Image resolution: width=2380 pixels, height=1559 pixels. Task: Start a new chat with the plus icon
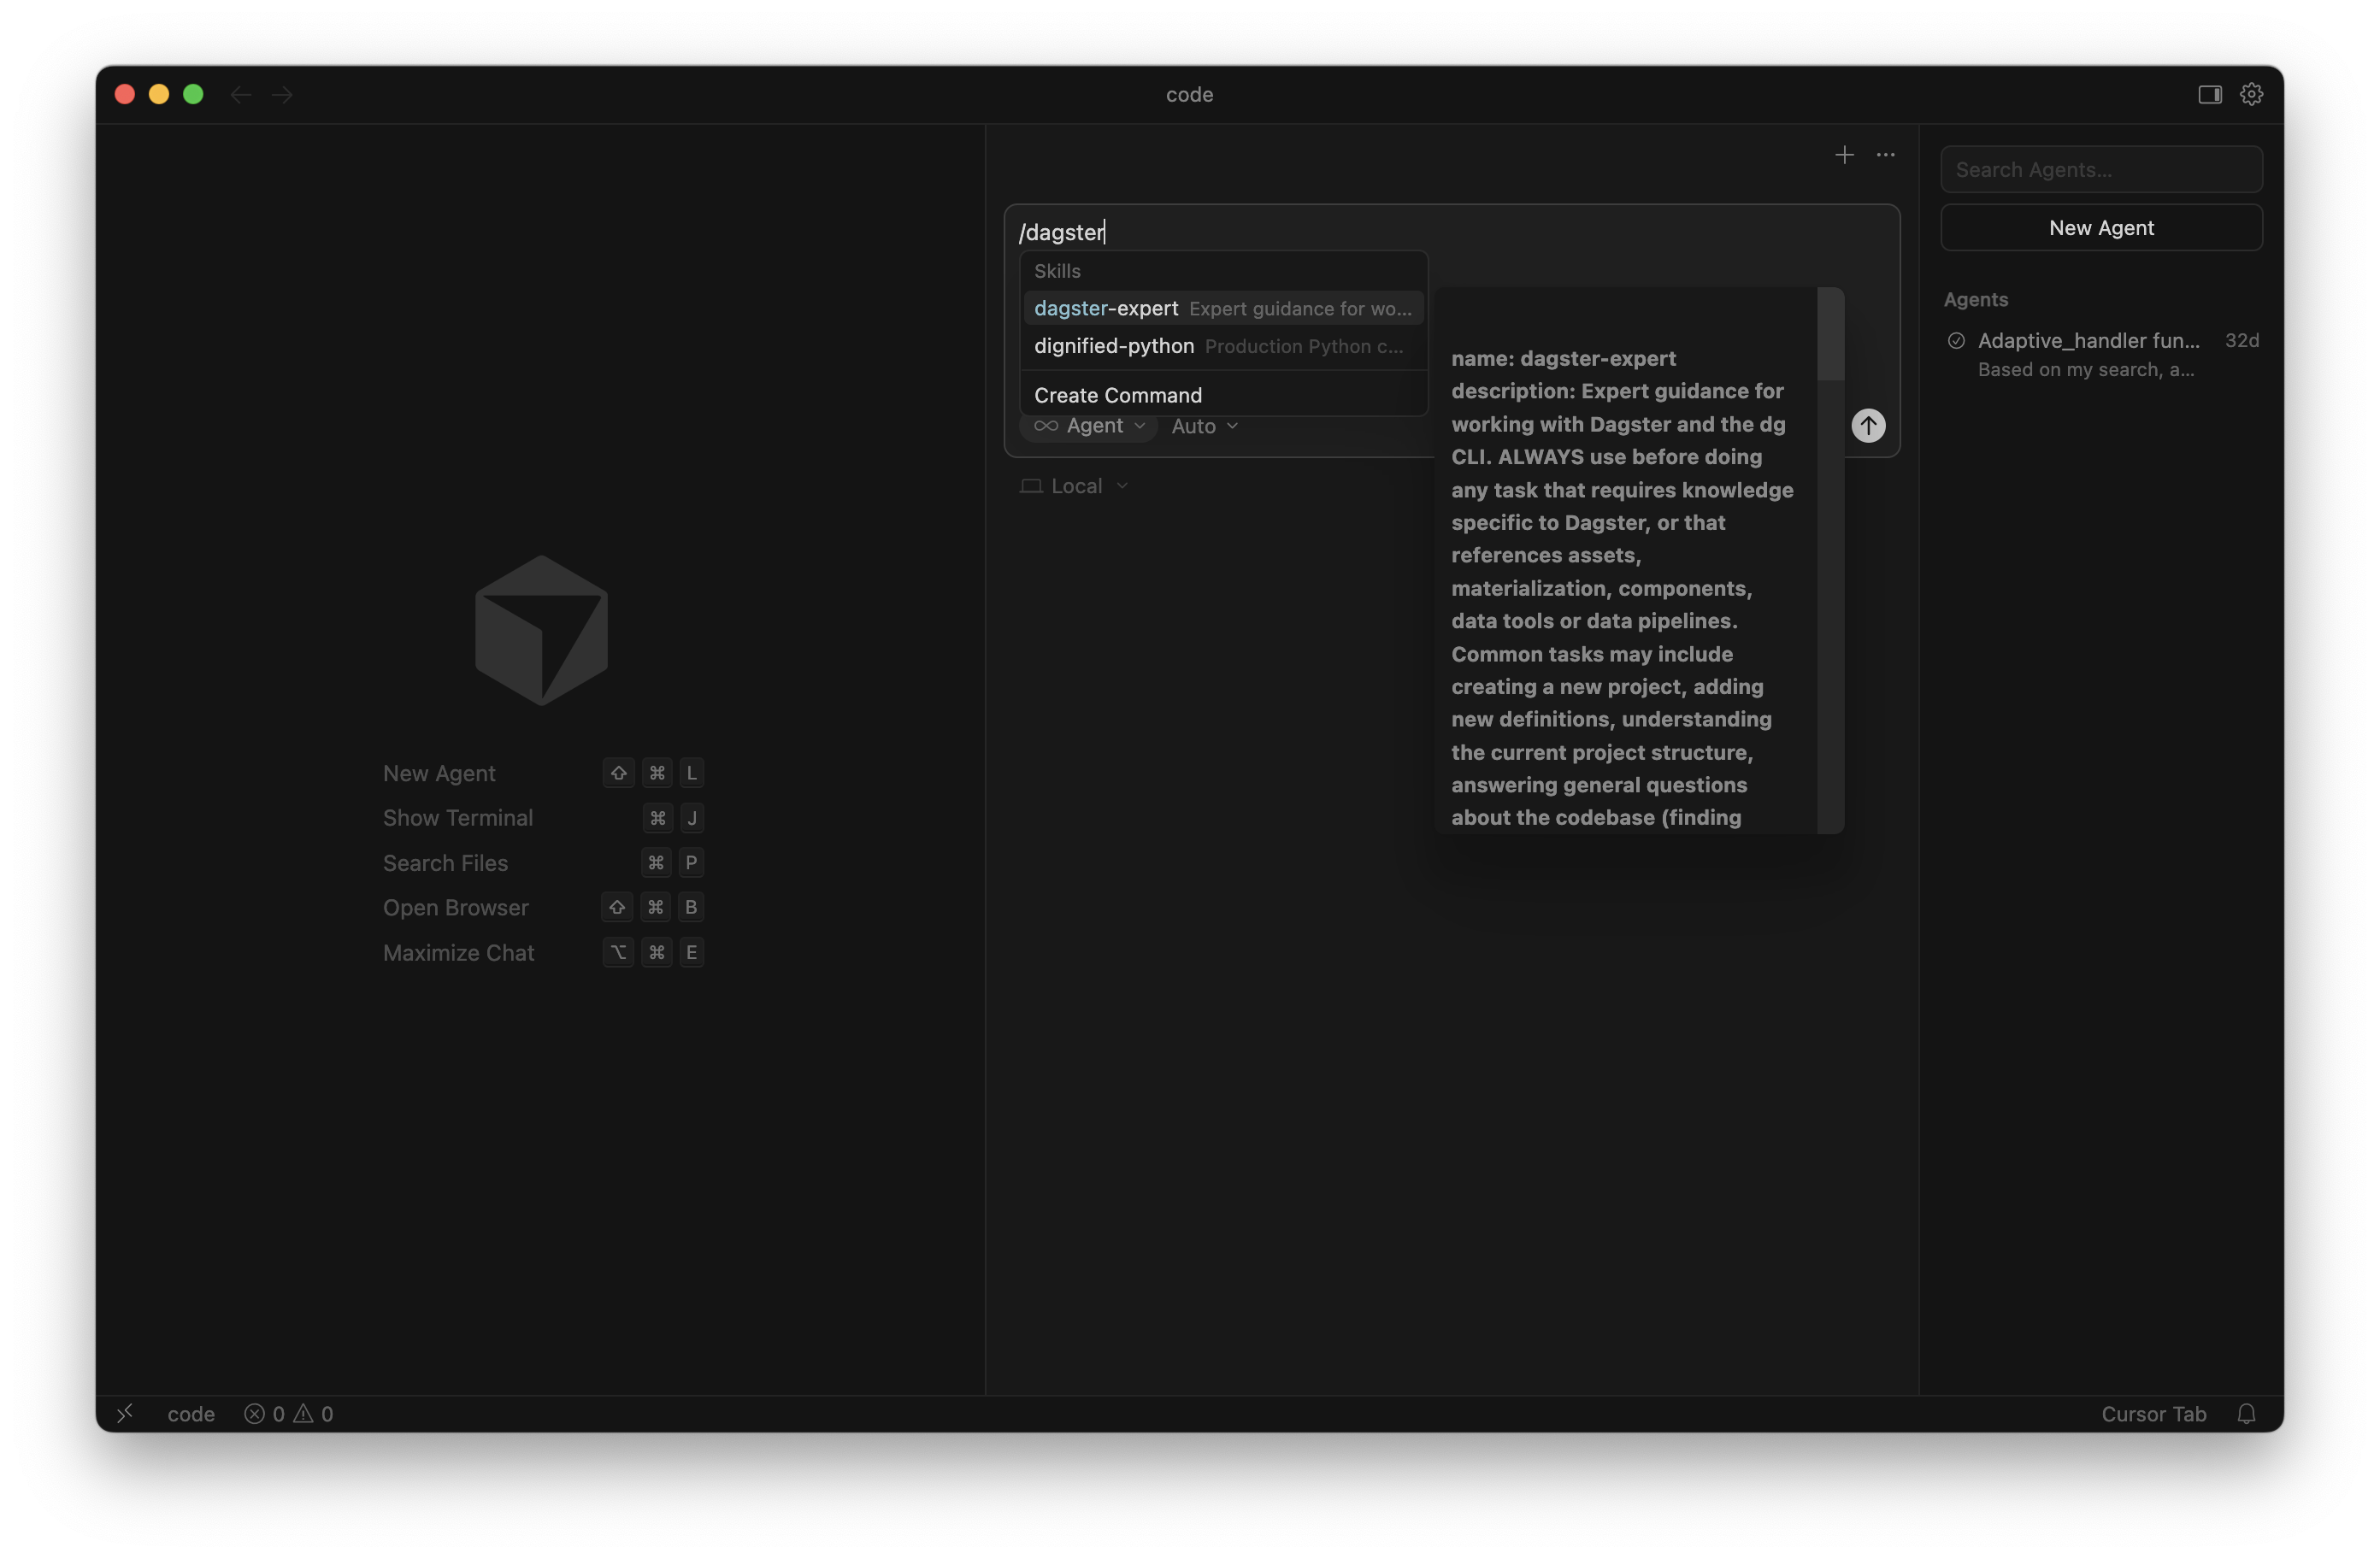click(1843, 155)
